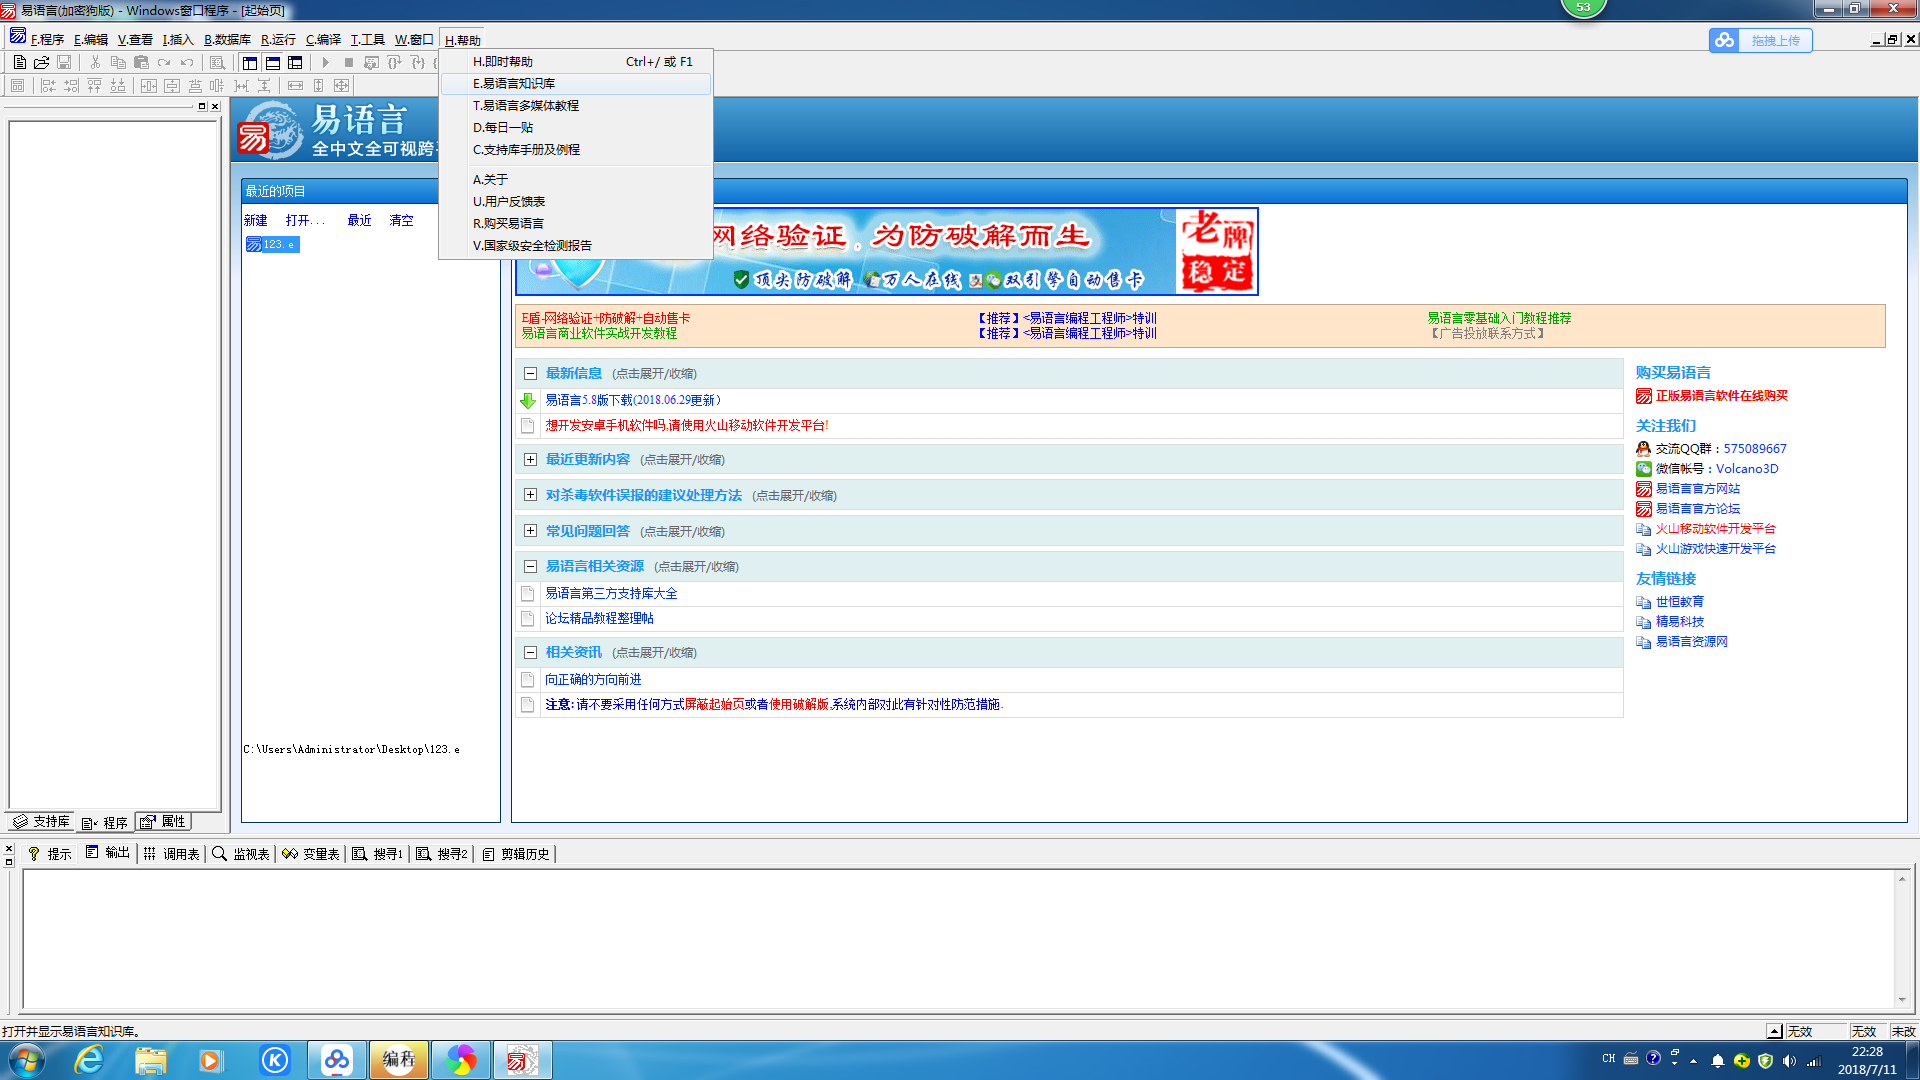The height and width of the screenshot is (1080, 1920).
Task: Click 正版易语言软件在线购买 link
Action: (1721, 396)
